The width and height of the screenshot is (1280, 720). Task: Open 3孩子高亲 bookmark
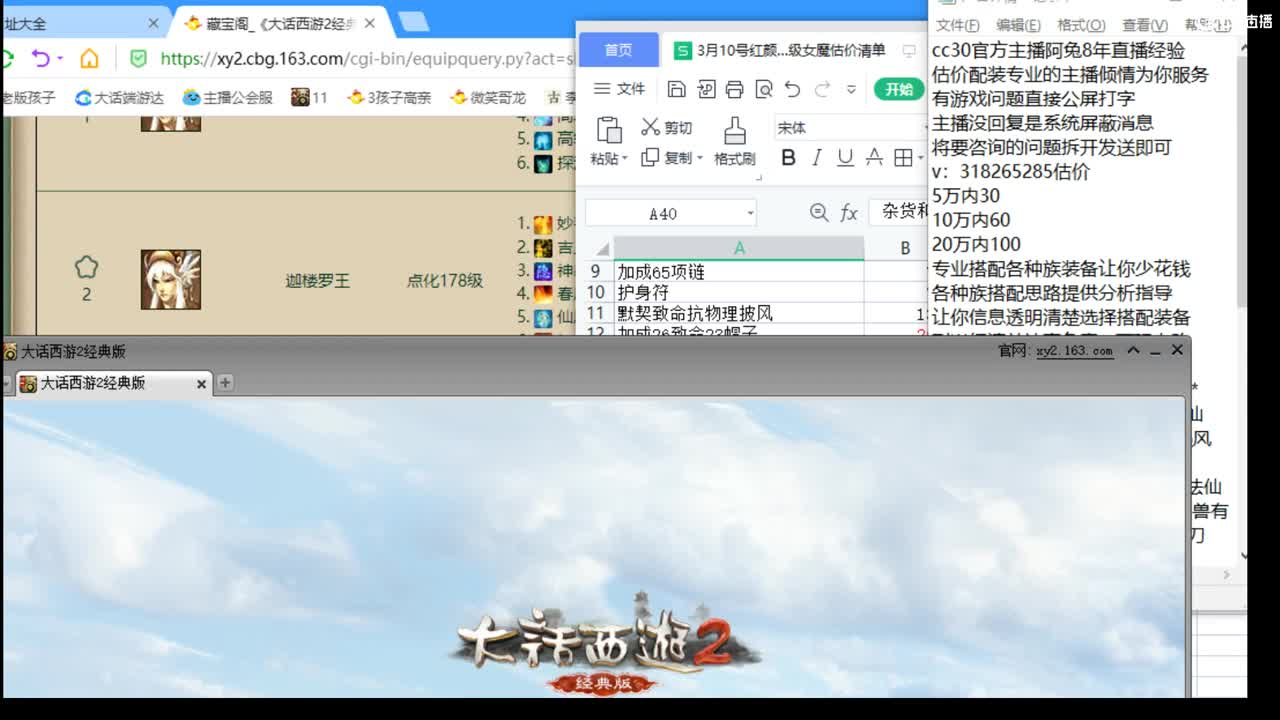[x=389, y=97]
